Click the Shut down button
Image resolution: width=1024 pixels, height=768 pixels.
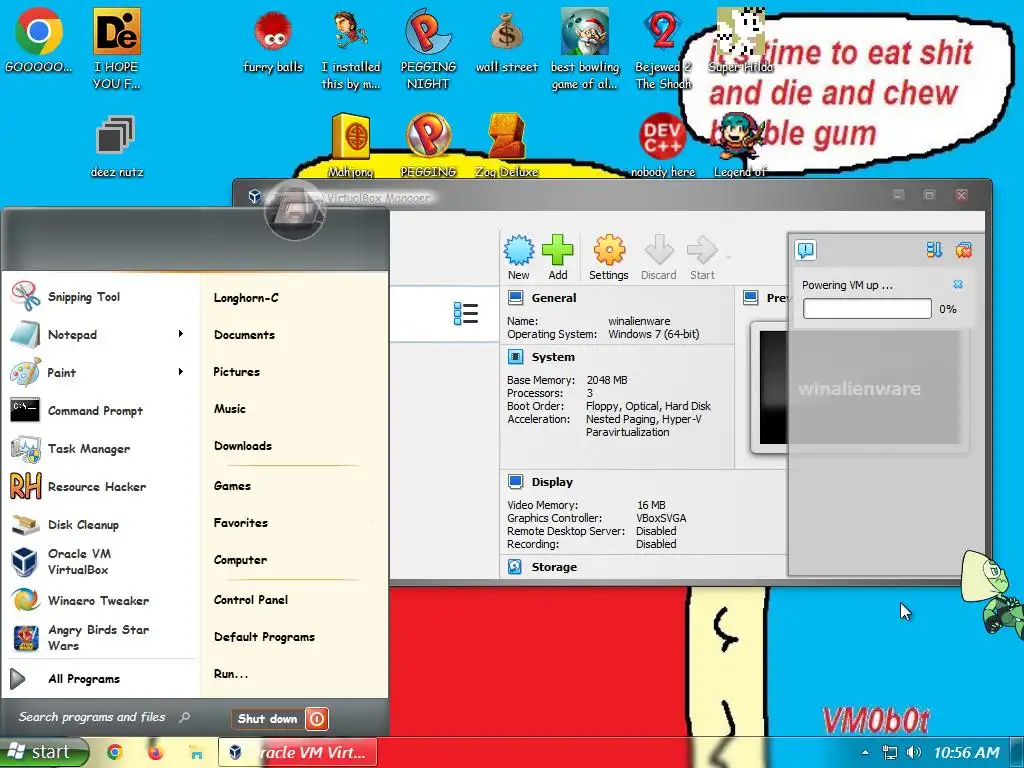coord(268,719)
